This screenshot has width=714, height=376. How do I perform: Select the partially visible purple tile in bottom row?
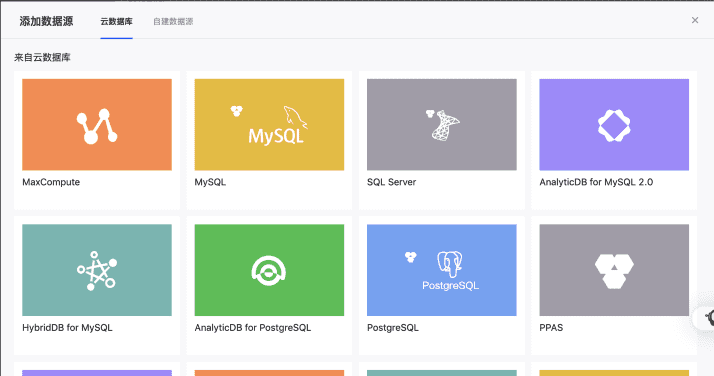click(x=97, y=373)
